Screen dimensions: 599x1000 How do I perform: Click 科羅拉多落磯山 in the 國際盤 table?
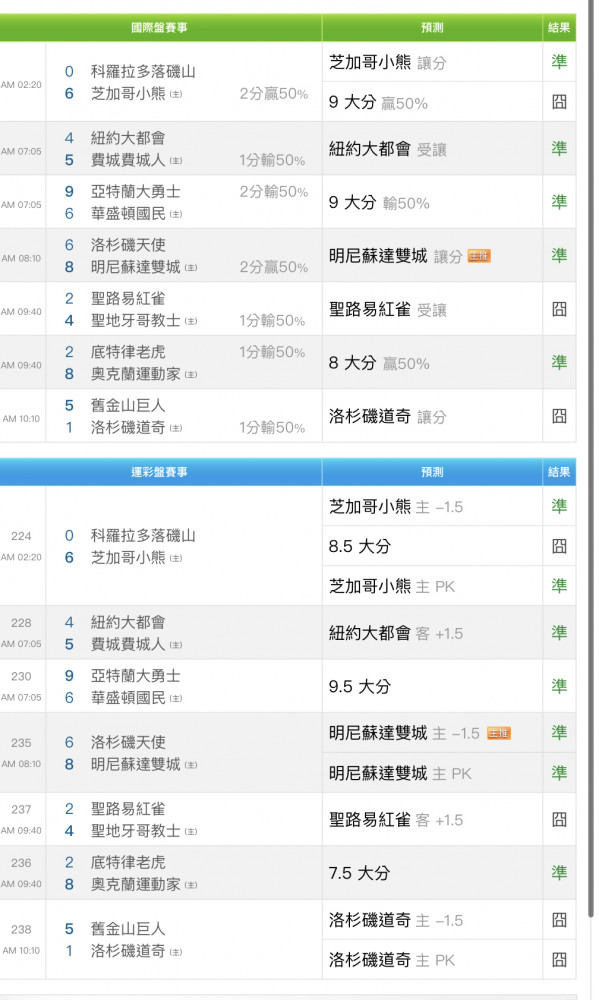tap(143, 71)
